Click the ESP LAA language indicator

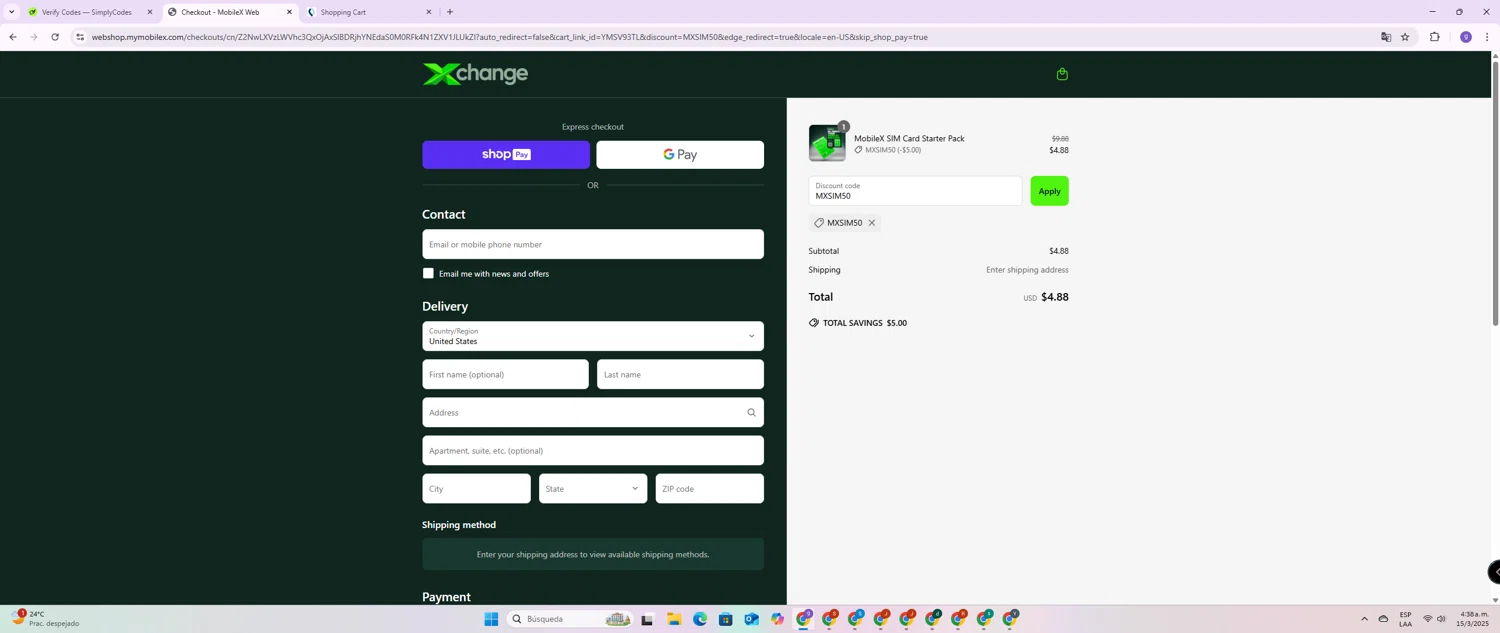pos(1405,619)
